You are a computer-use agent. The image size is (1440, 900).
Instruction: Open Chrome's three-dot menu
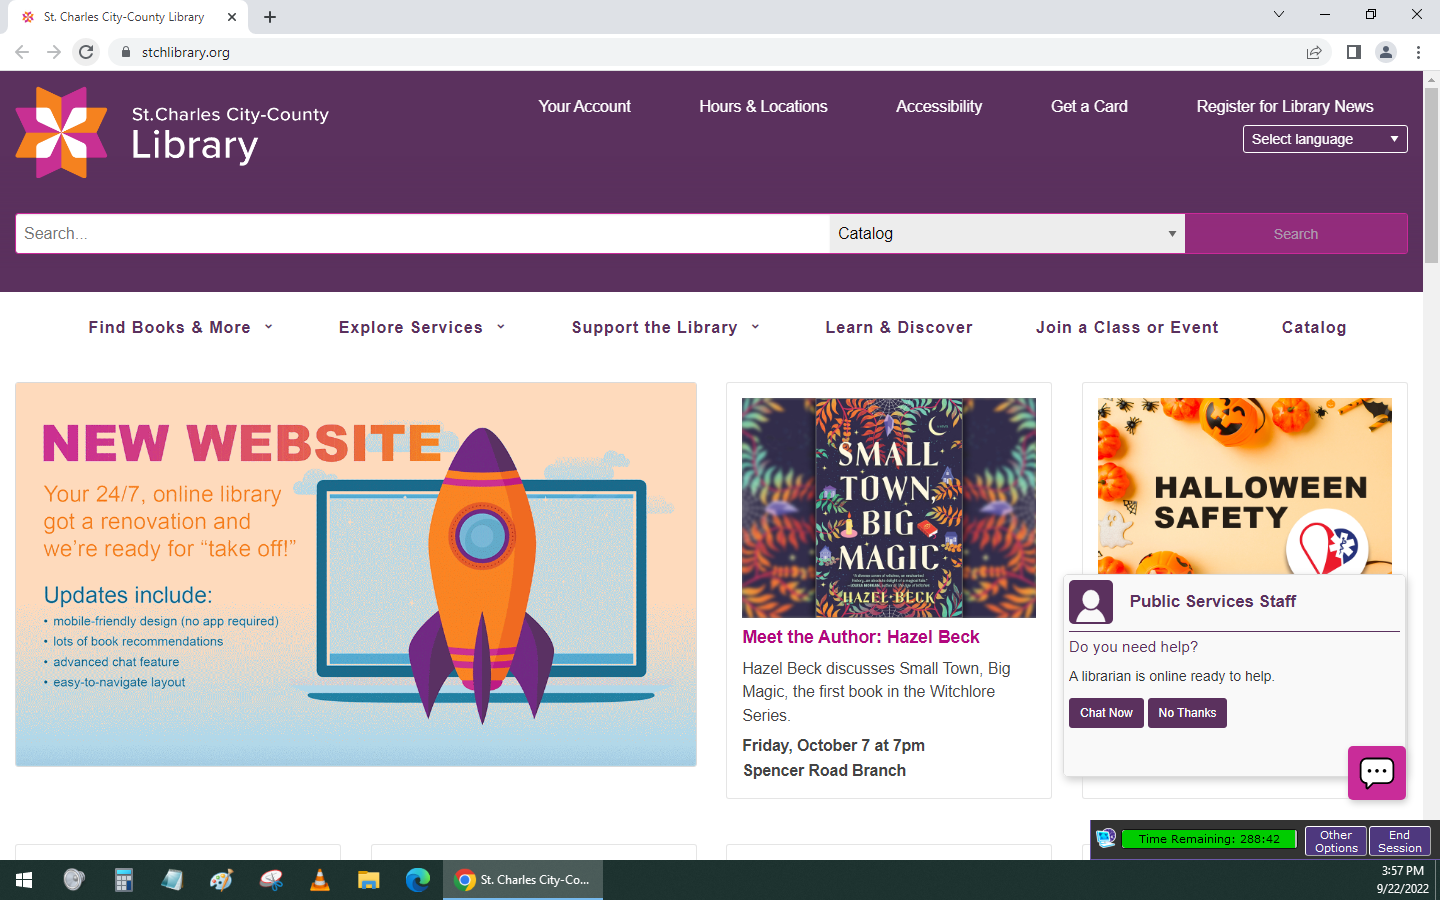[1418, 52]
